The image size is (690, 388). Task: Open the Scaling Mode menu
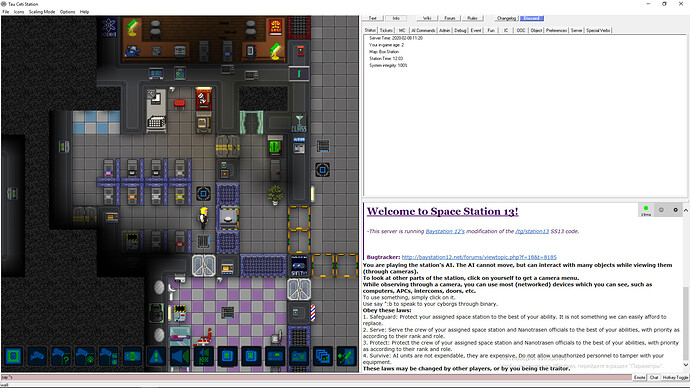tap(42, 12)
